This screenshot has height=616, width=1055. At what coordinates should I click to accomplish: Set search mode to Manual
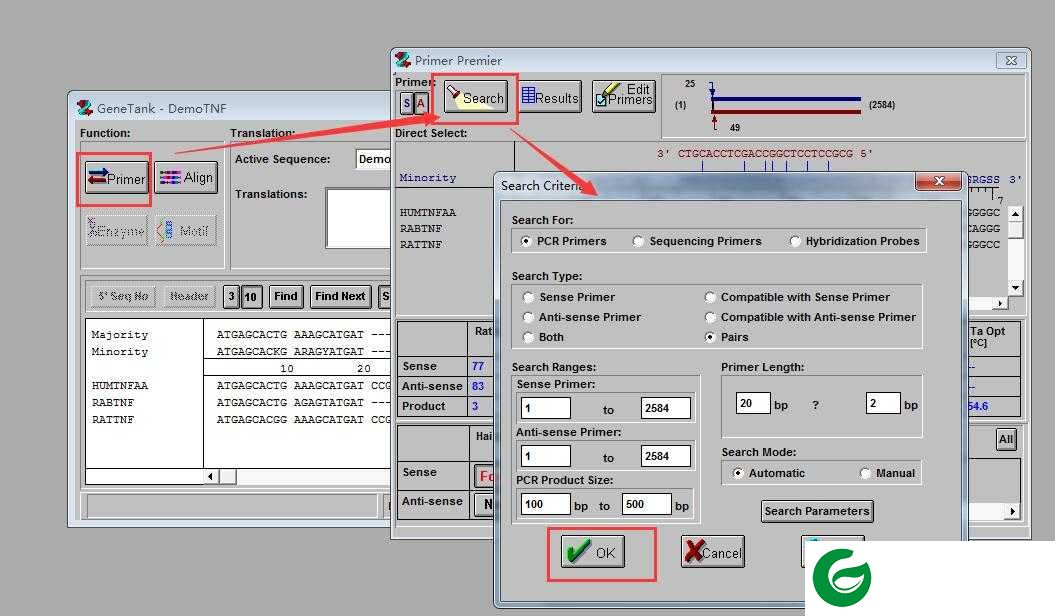coord(887,473)
